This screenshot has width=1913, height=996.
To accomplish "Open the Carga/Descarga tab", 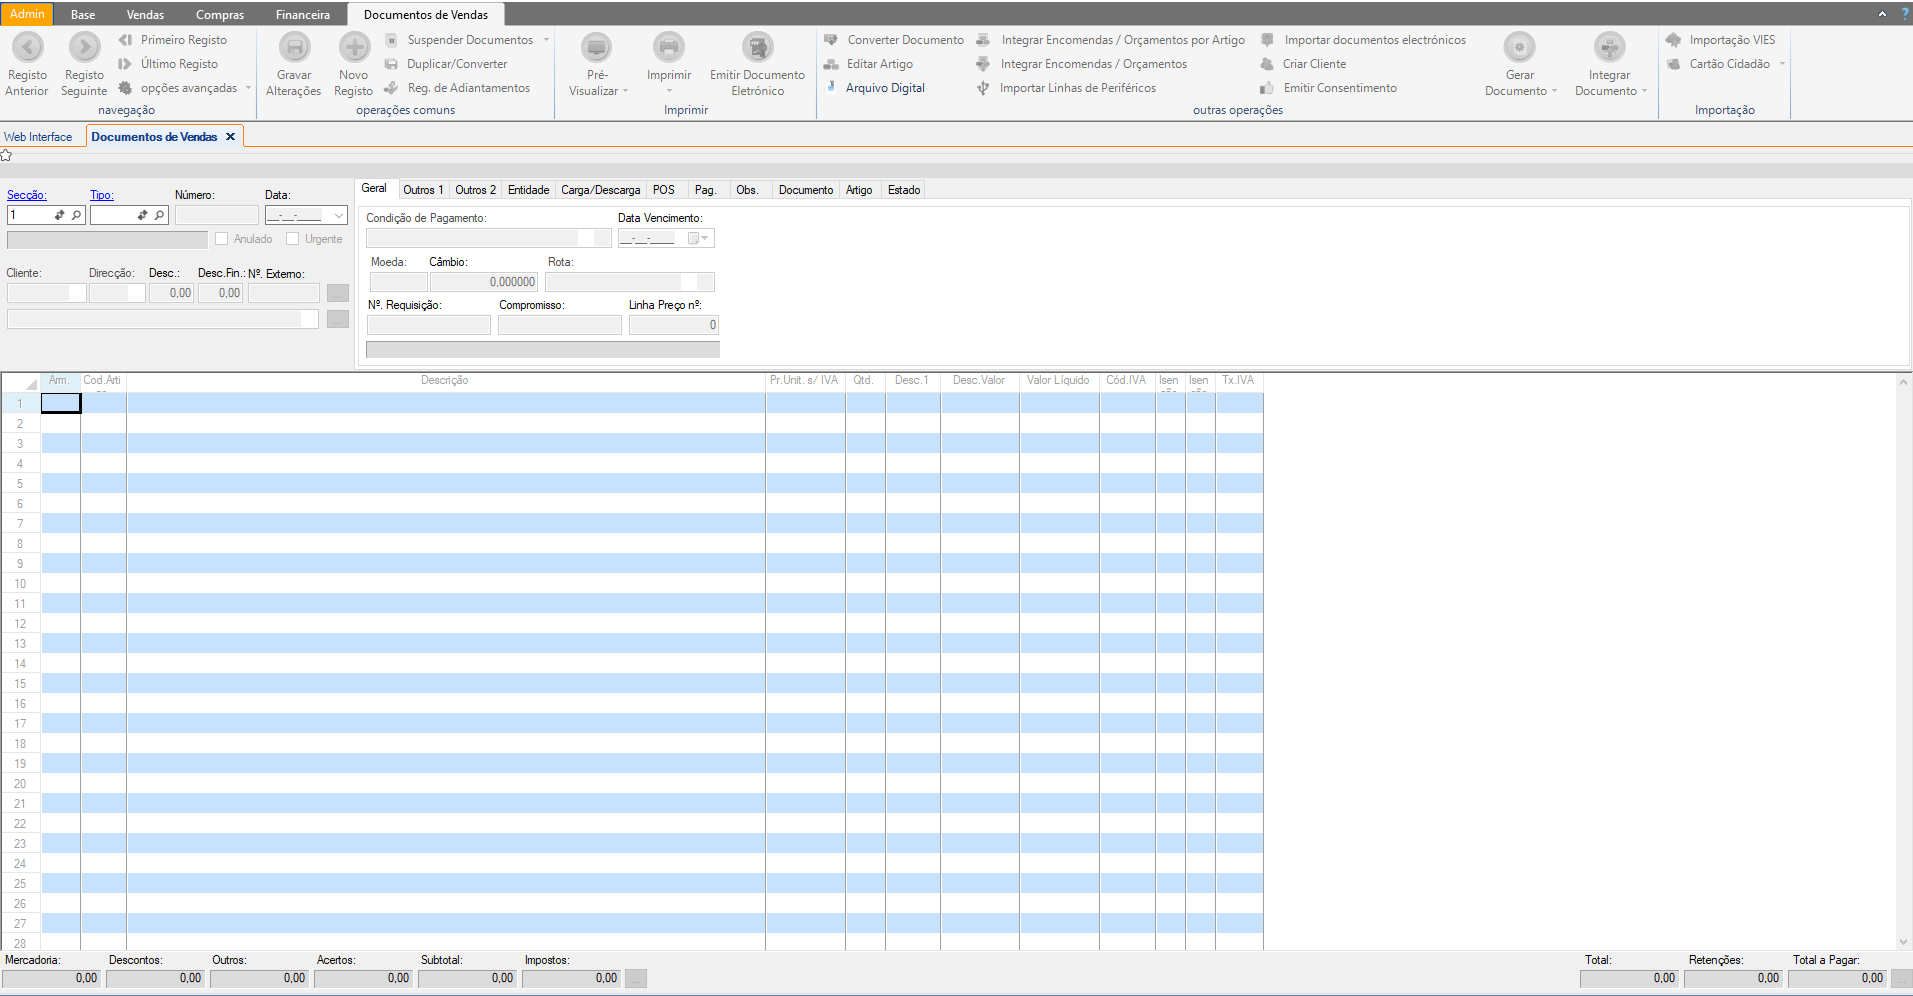I will click(x=600, y=190).
